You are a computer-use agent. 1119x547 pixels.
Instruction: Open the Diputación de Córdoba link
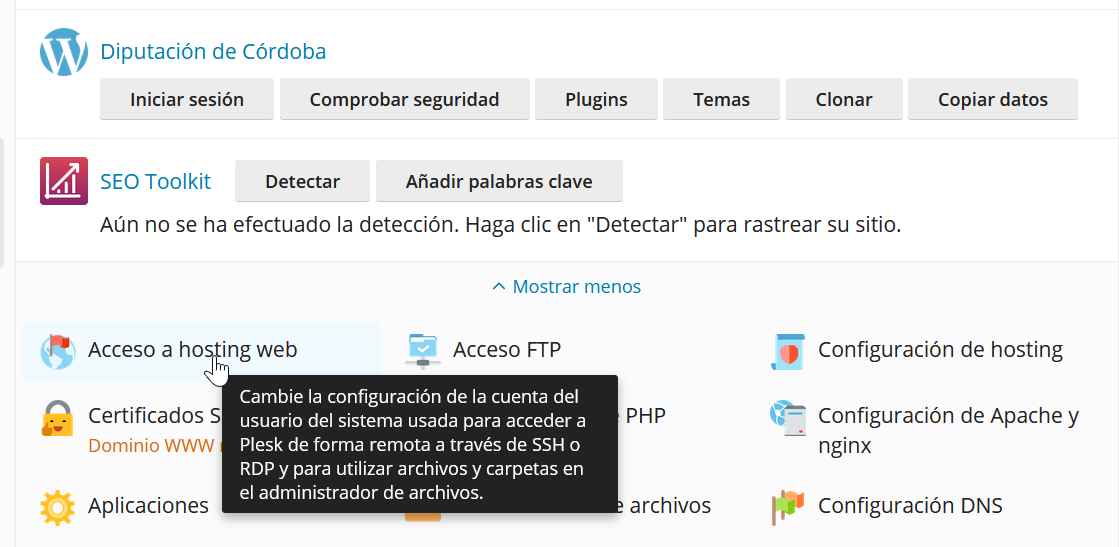point(213,52)
